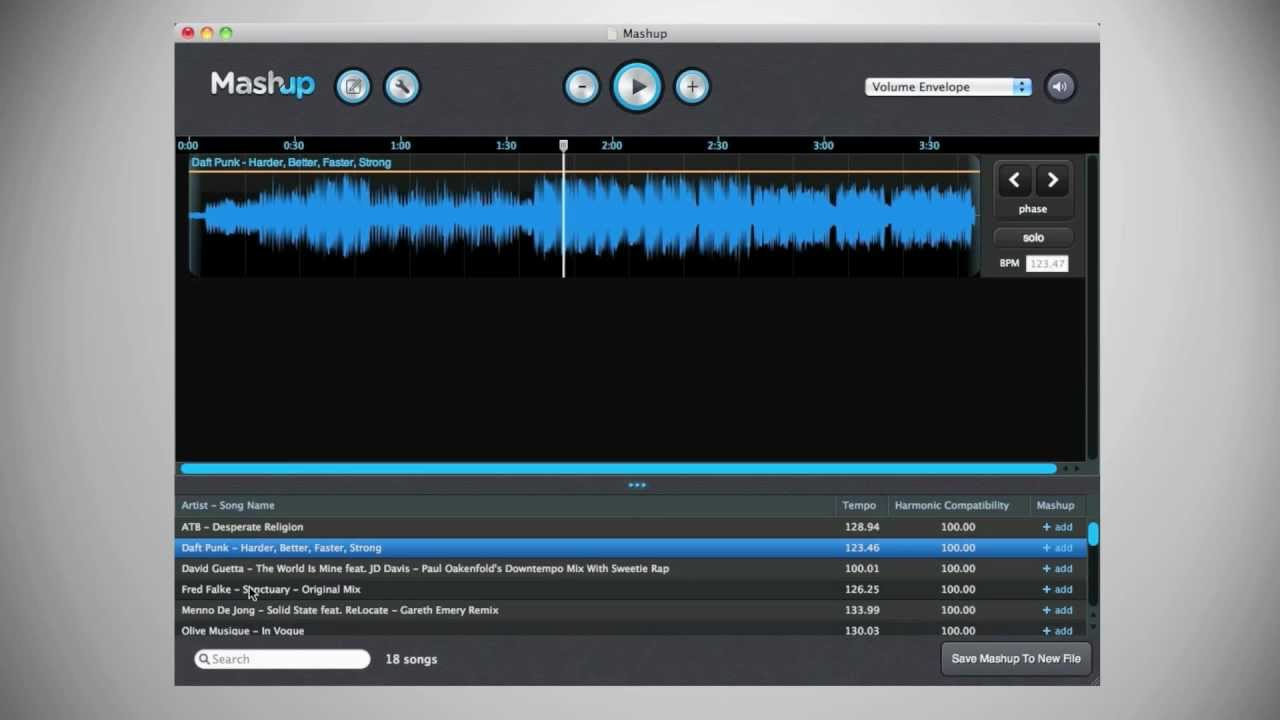
Task: Start playback with the play button
Action: tap(637, 87)
